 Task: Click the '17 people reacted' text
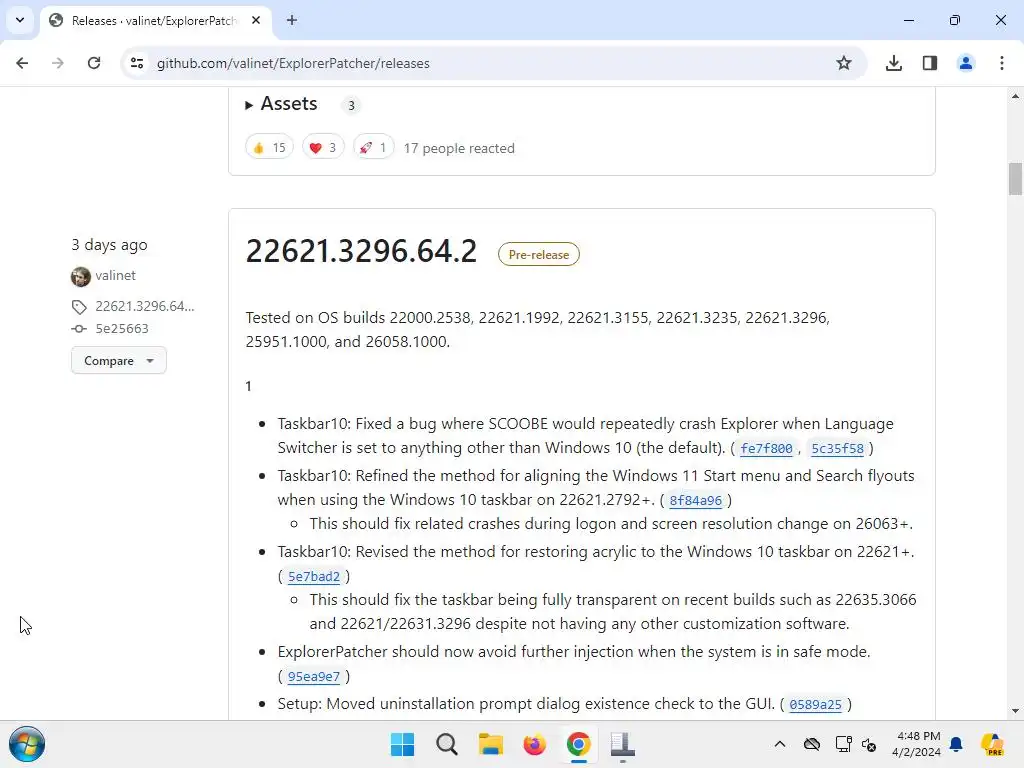pyautogui.click(x=459, y=148)
